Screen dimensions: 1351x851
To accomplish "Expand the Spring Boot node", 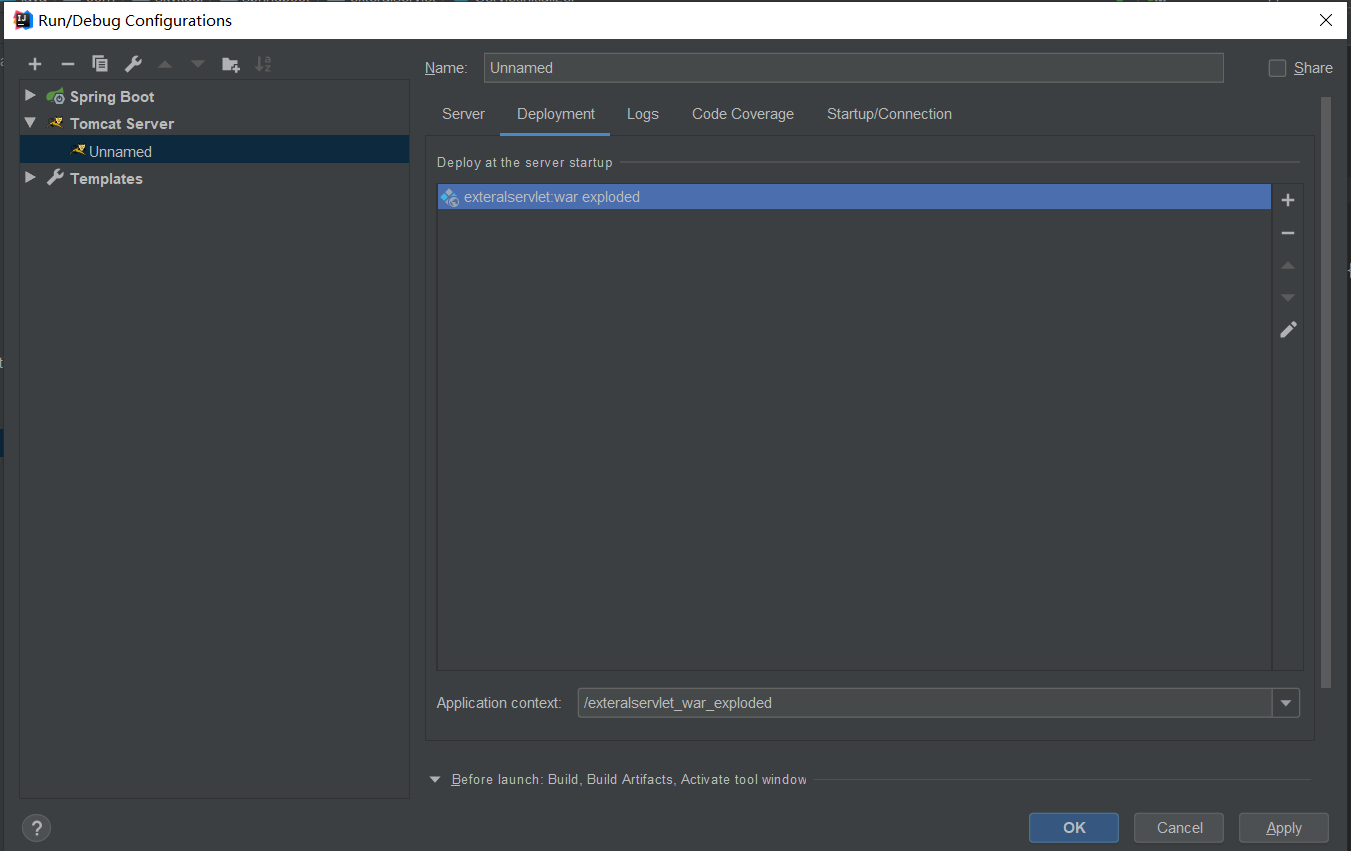I will [30, 95].
